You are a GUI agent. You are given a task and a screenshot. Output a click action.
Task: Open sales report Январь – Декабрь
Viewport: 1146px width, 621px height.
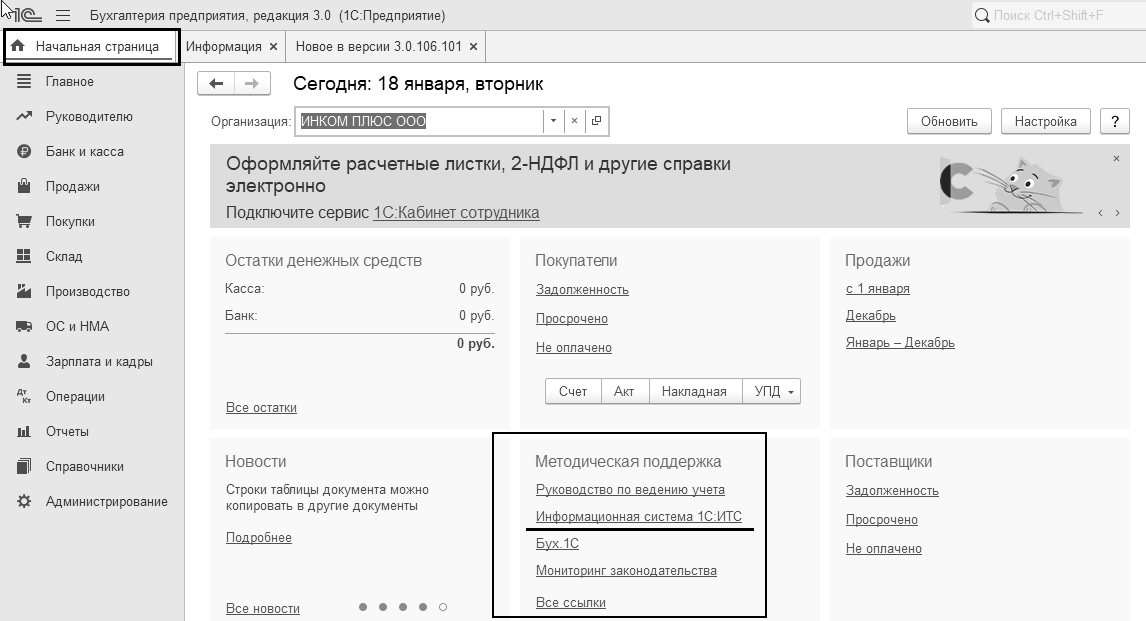click(900, 343)
